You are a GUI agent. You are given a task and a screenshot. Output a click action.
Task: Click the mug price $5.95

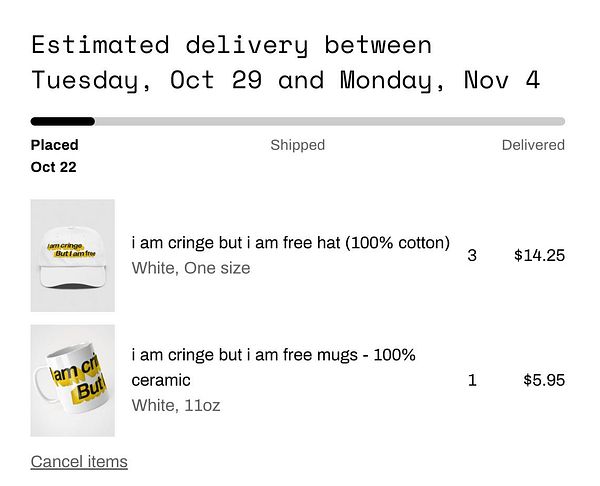click(x=544, y=380)
